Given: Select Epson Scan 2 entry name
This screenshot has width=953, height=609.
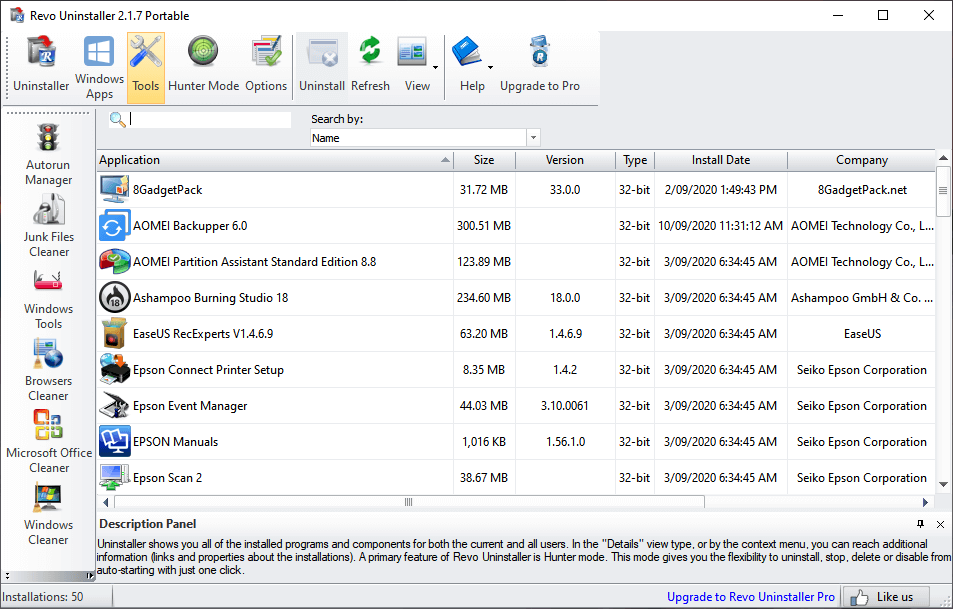Looking at the screenshot, I should coord(168,478).
